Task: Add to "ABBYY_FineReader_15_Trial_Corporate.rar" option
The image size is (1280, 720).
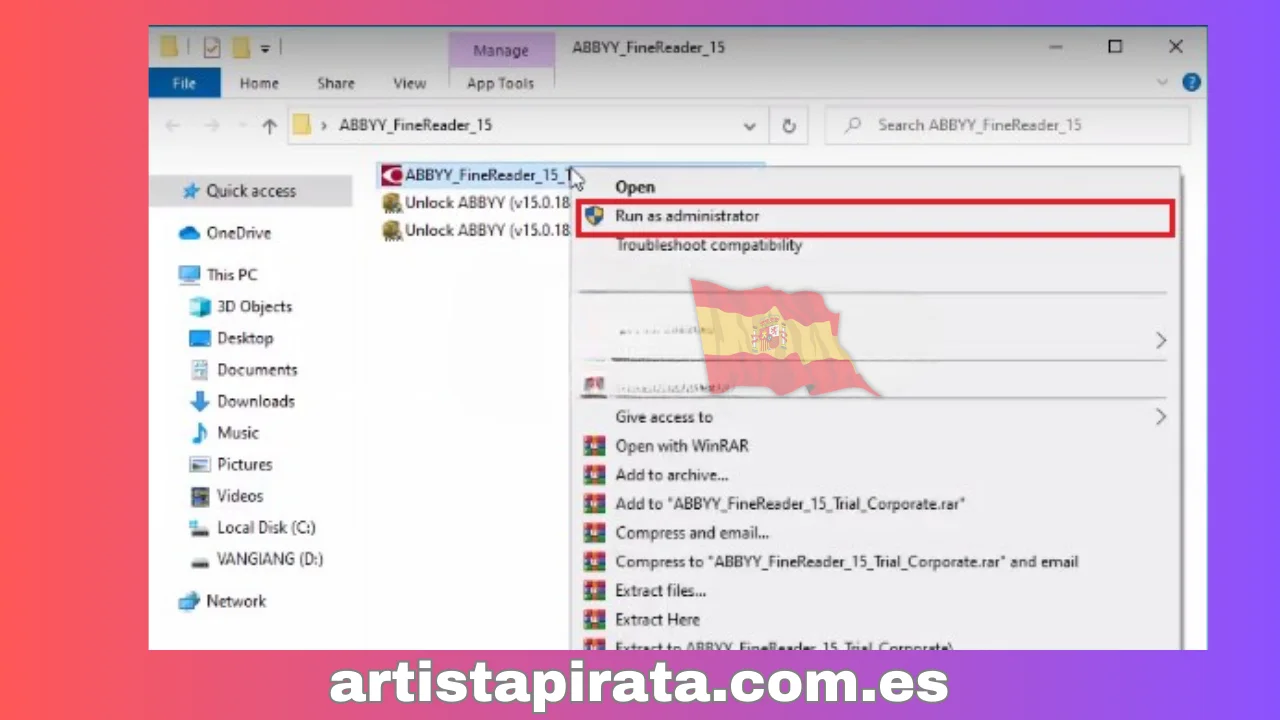Action: (790, 504)
